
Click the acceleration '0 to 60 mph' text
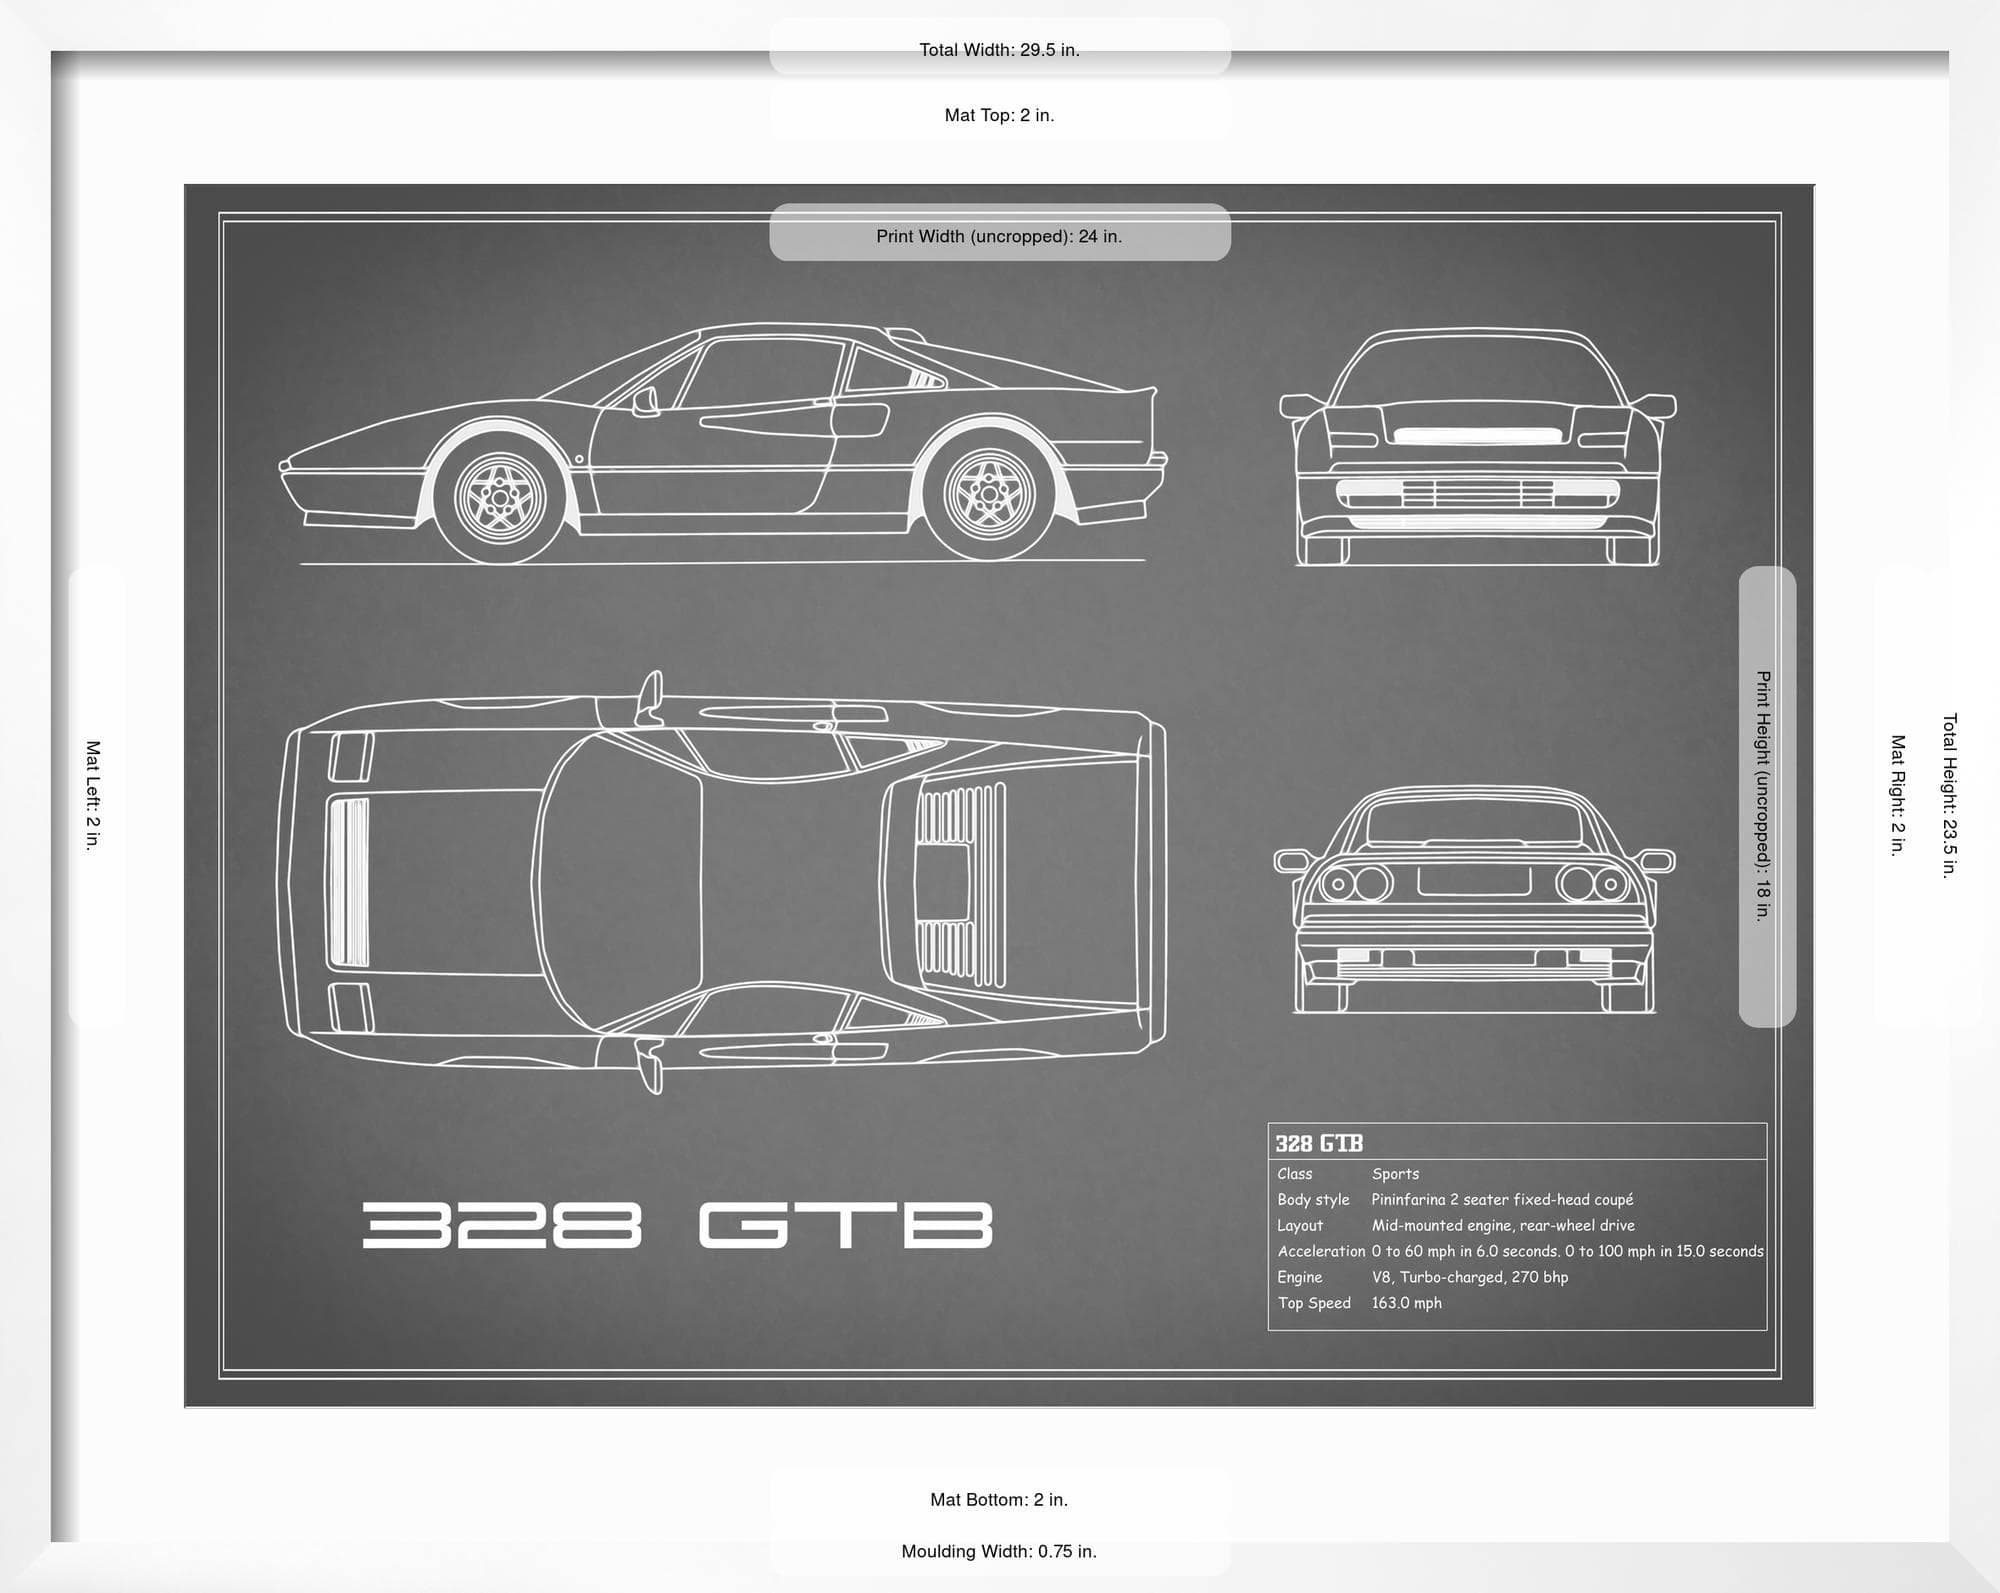(x=1567, y=1251)
